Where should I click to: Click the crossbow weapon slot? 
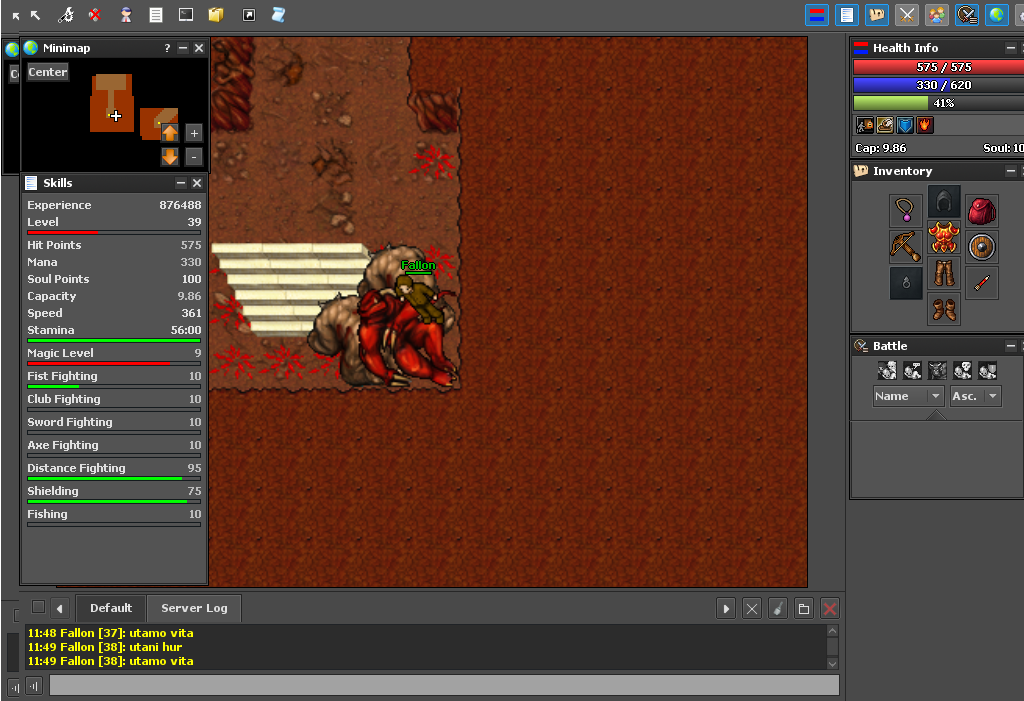point(906,246)
